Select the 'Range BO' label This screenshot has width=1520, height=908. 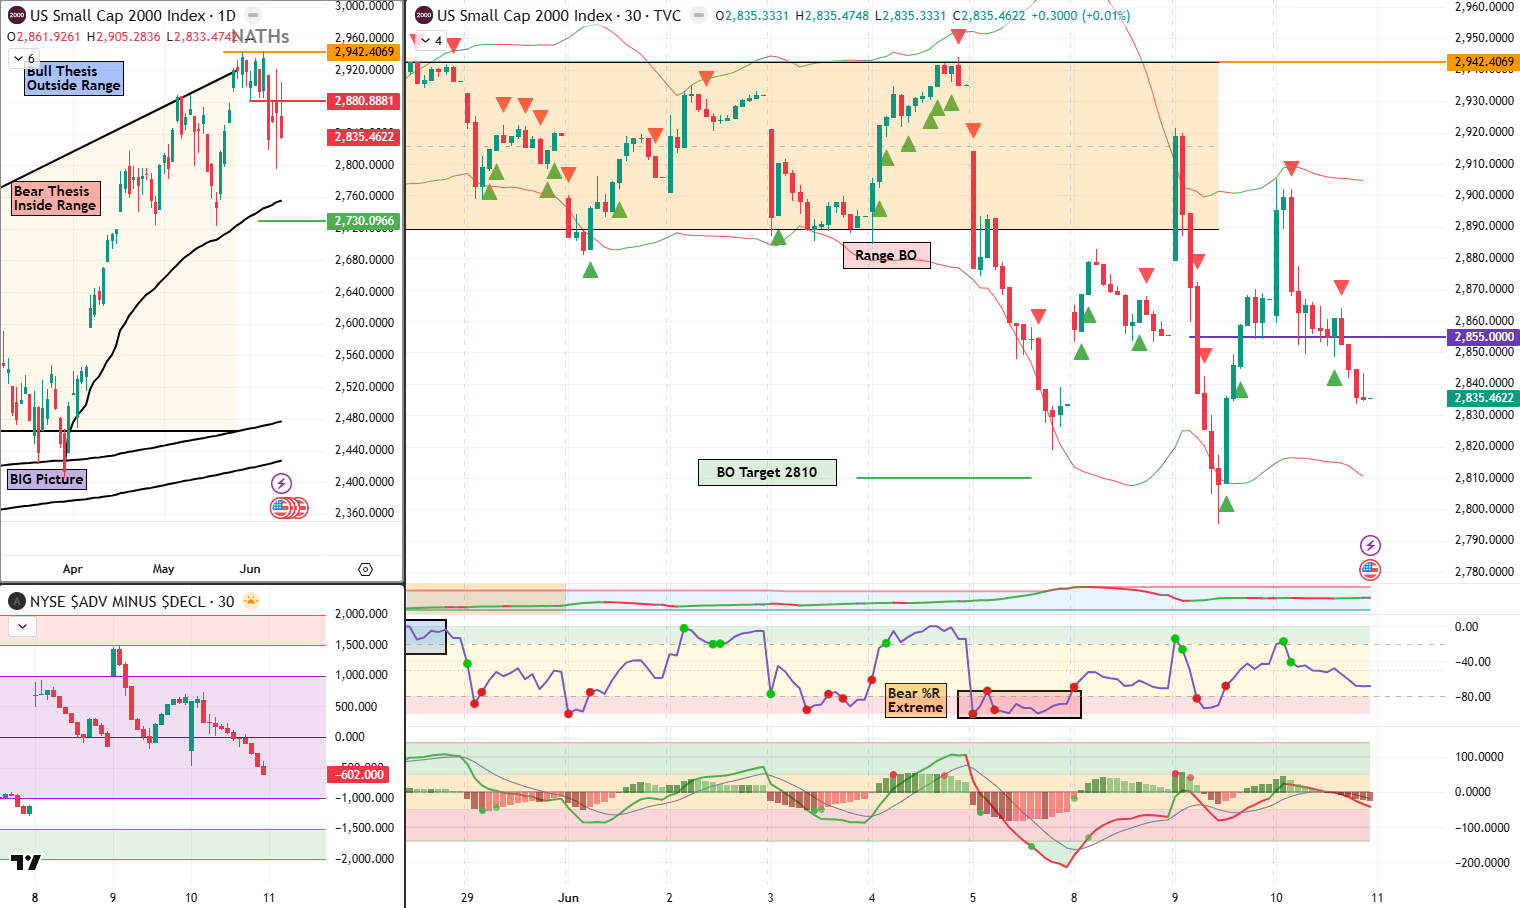886,255
